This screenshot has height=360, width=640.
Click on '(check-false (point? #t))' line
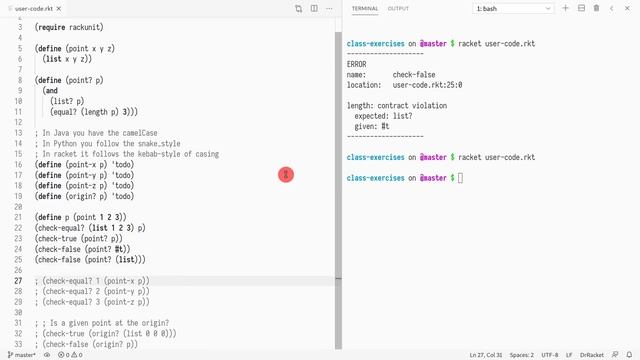(x=82, y=249)
